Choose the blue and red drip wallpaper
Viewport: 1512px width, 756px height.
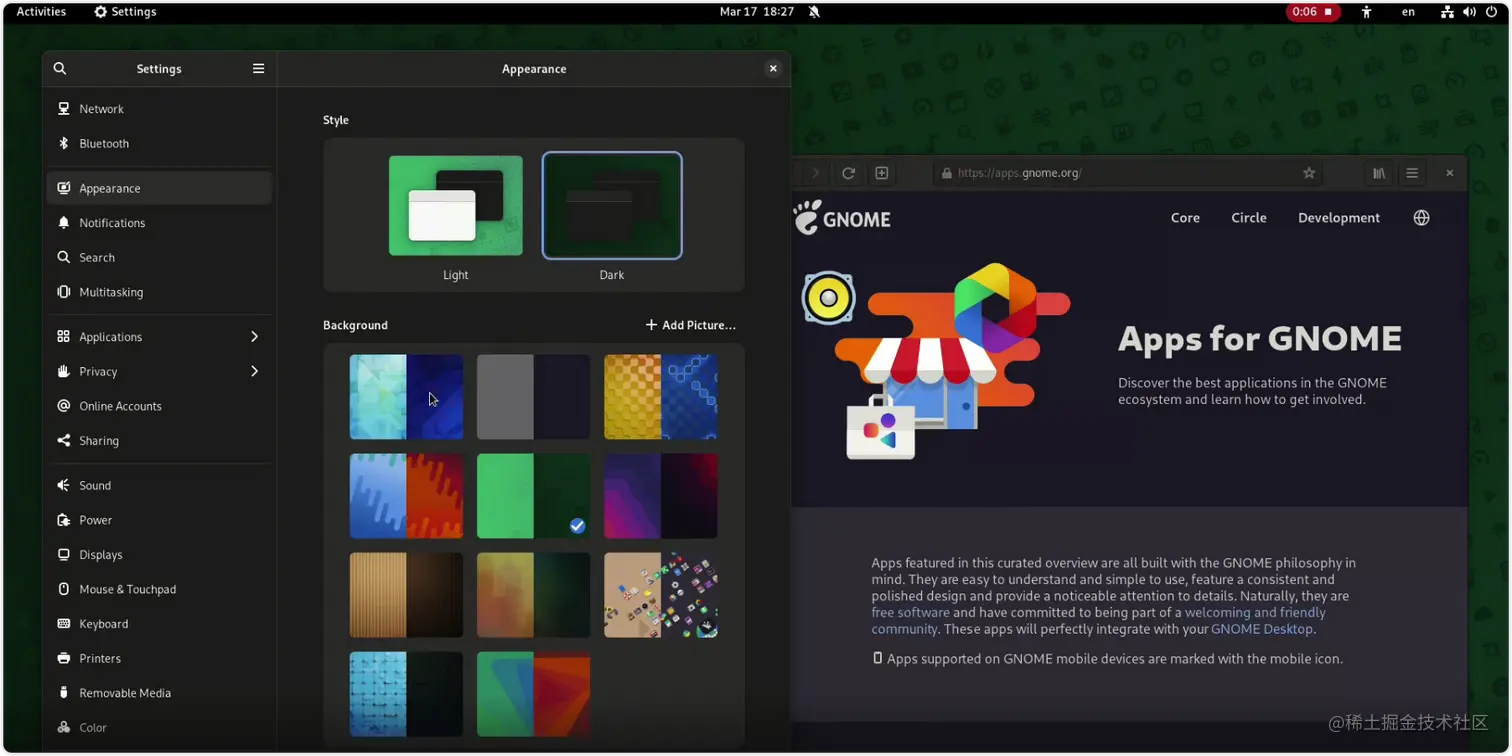point(406,496)
